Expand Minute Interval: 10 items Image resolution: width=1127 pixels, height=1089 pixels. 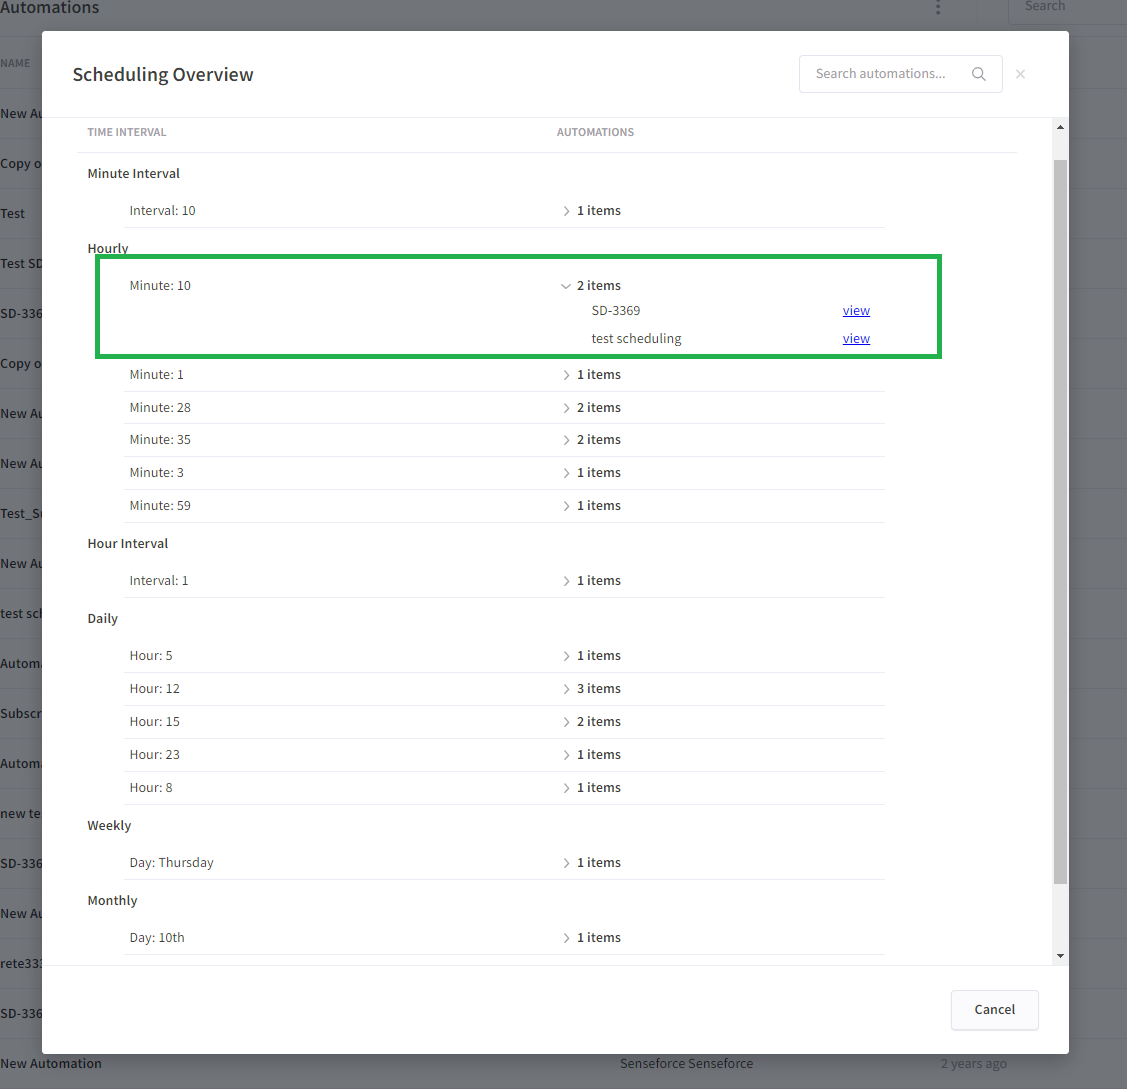click(x=566, y=211)
